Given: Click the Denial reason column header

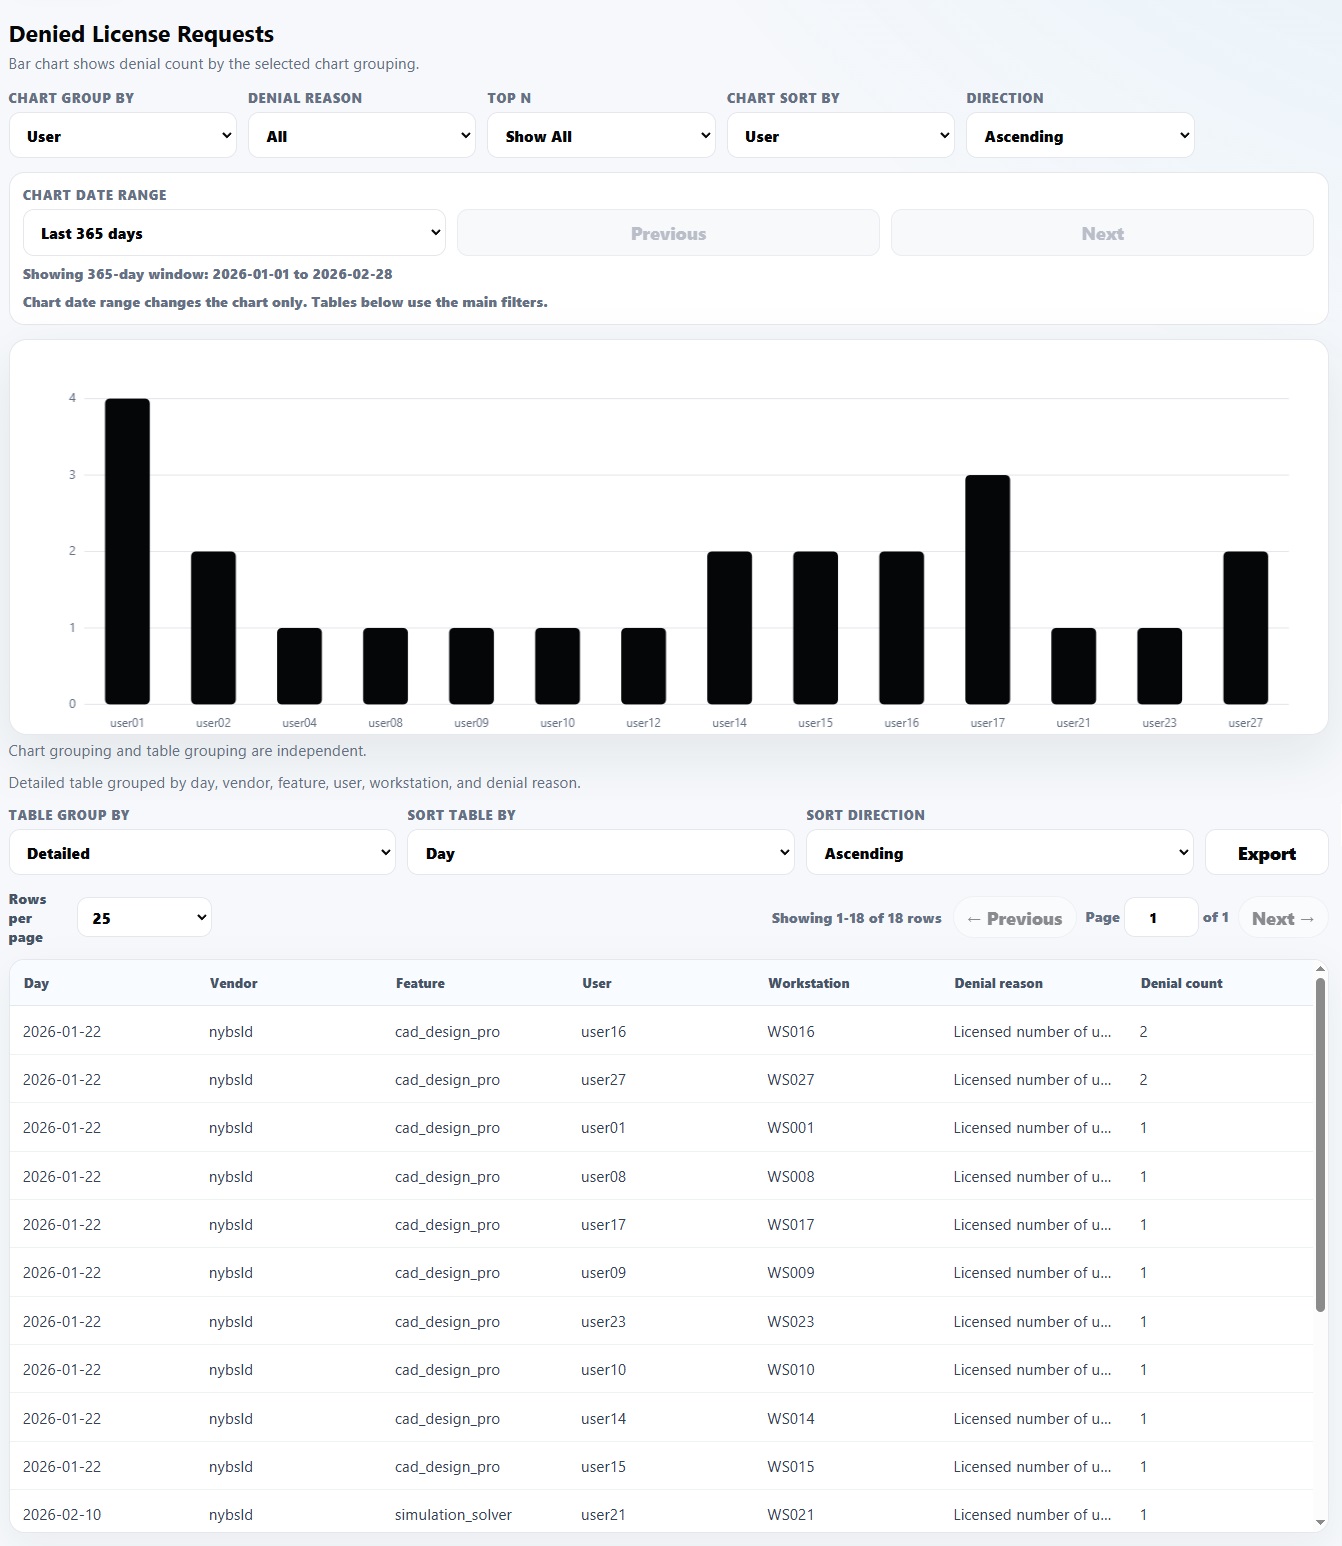Looking at the screenshot, I should 998,983.
